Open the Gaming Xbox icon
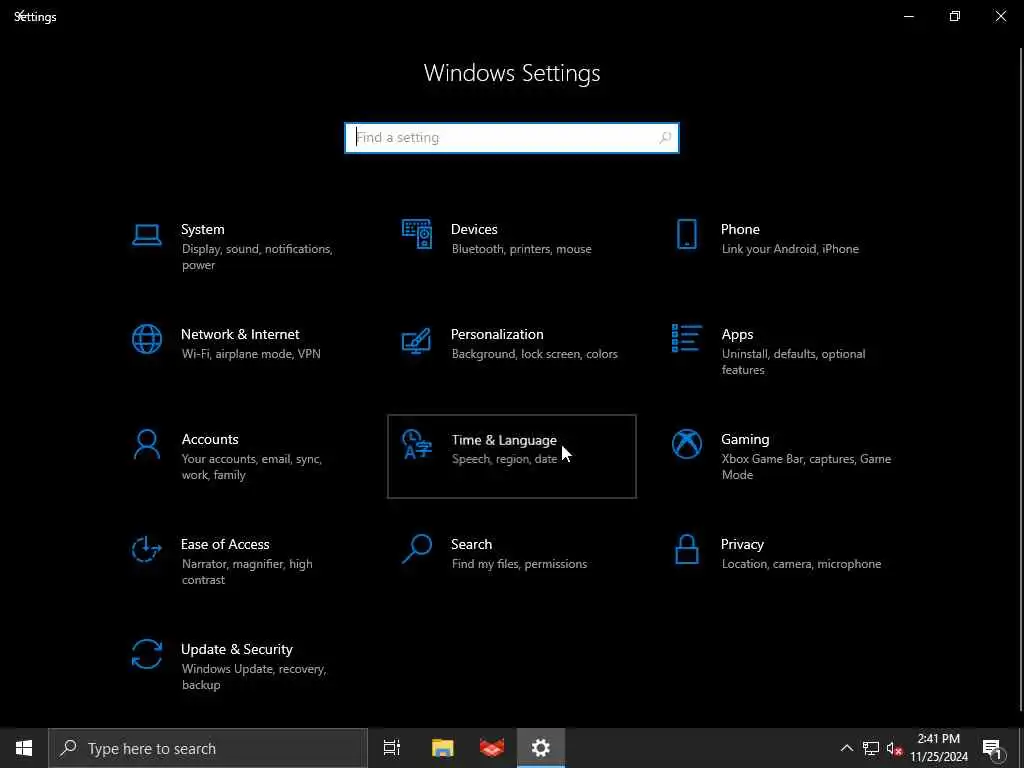 686,445
